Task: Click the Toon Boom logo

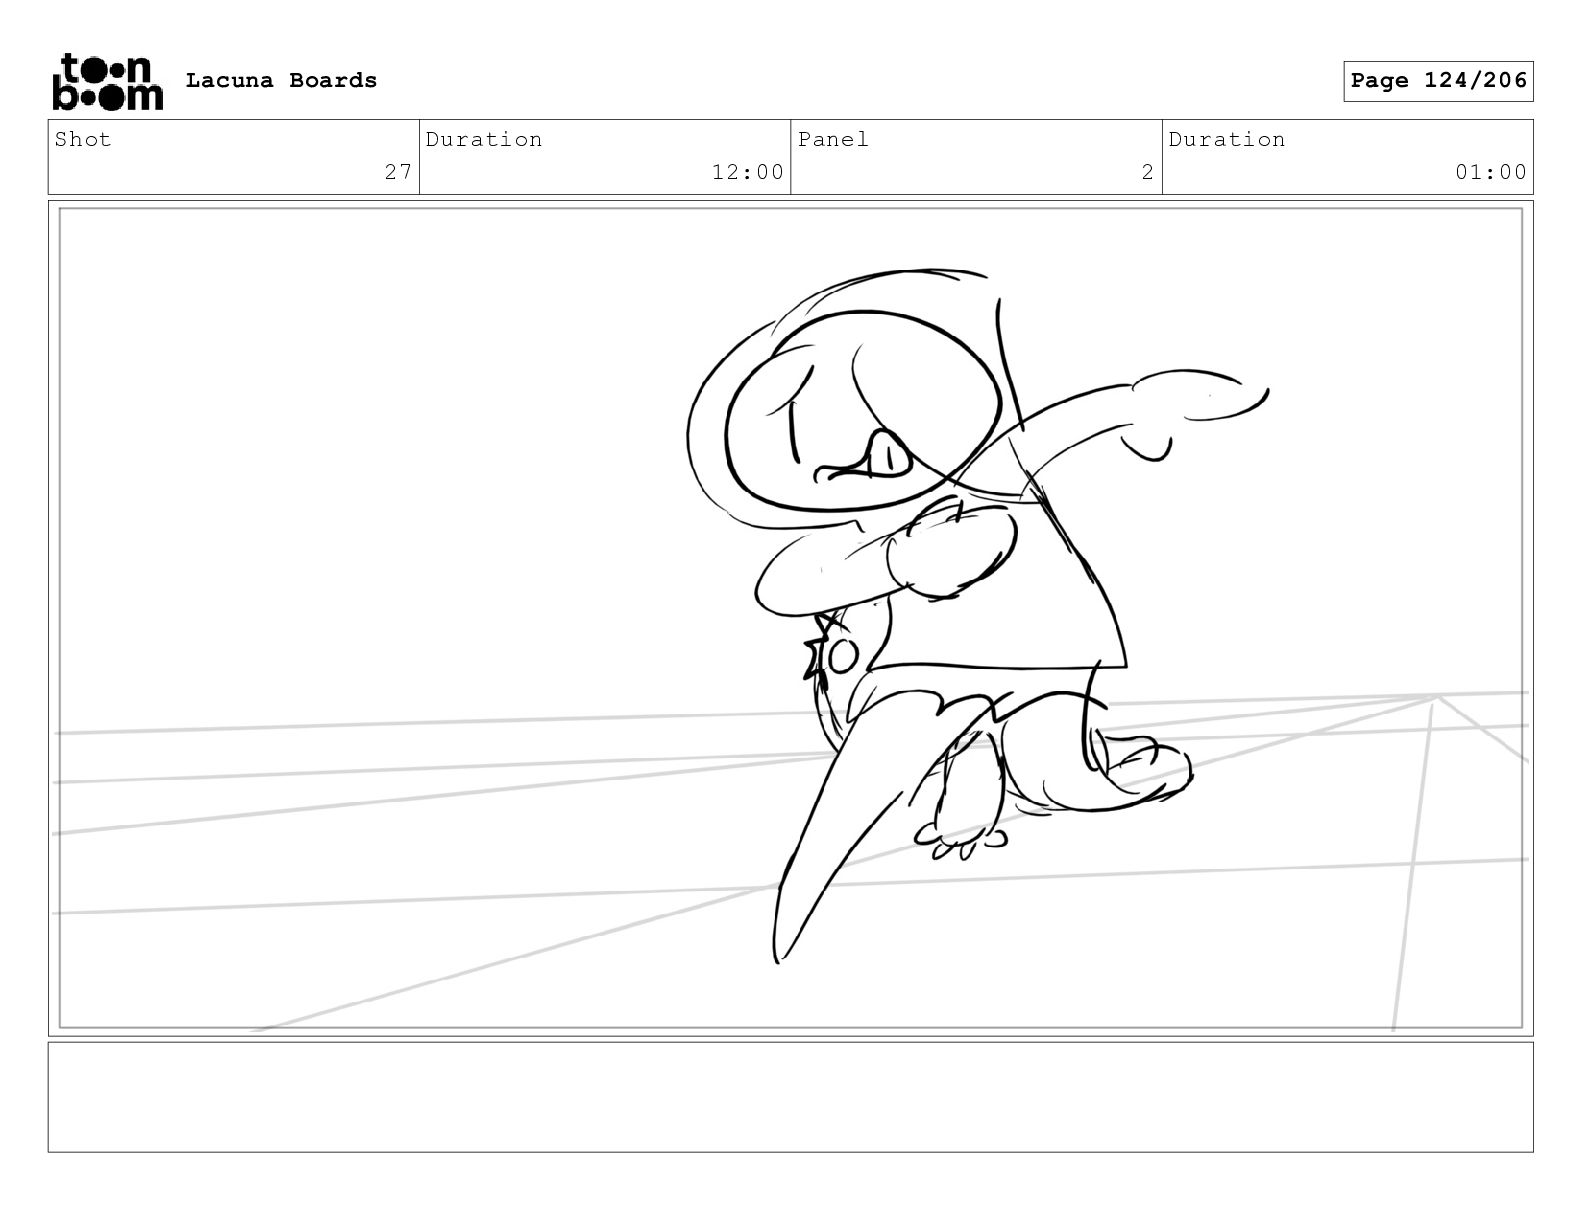Action: [107, 82]
